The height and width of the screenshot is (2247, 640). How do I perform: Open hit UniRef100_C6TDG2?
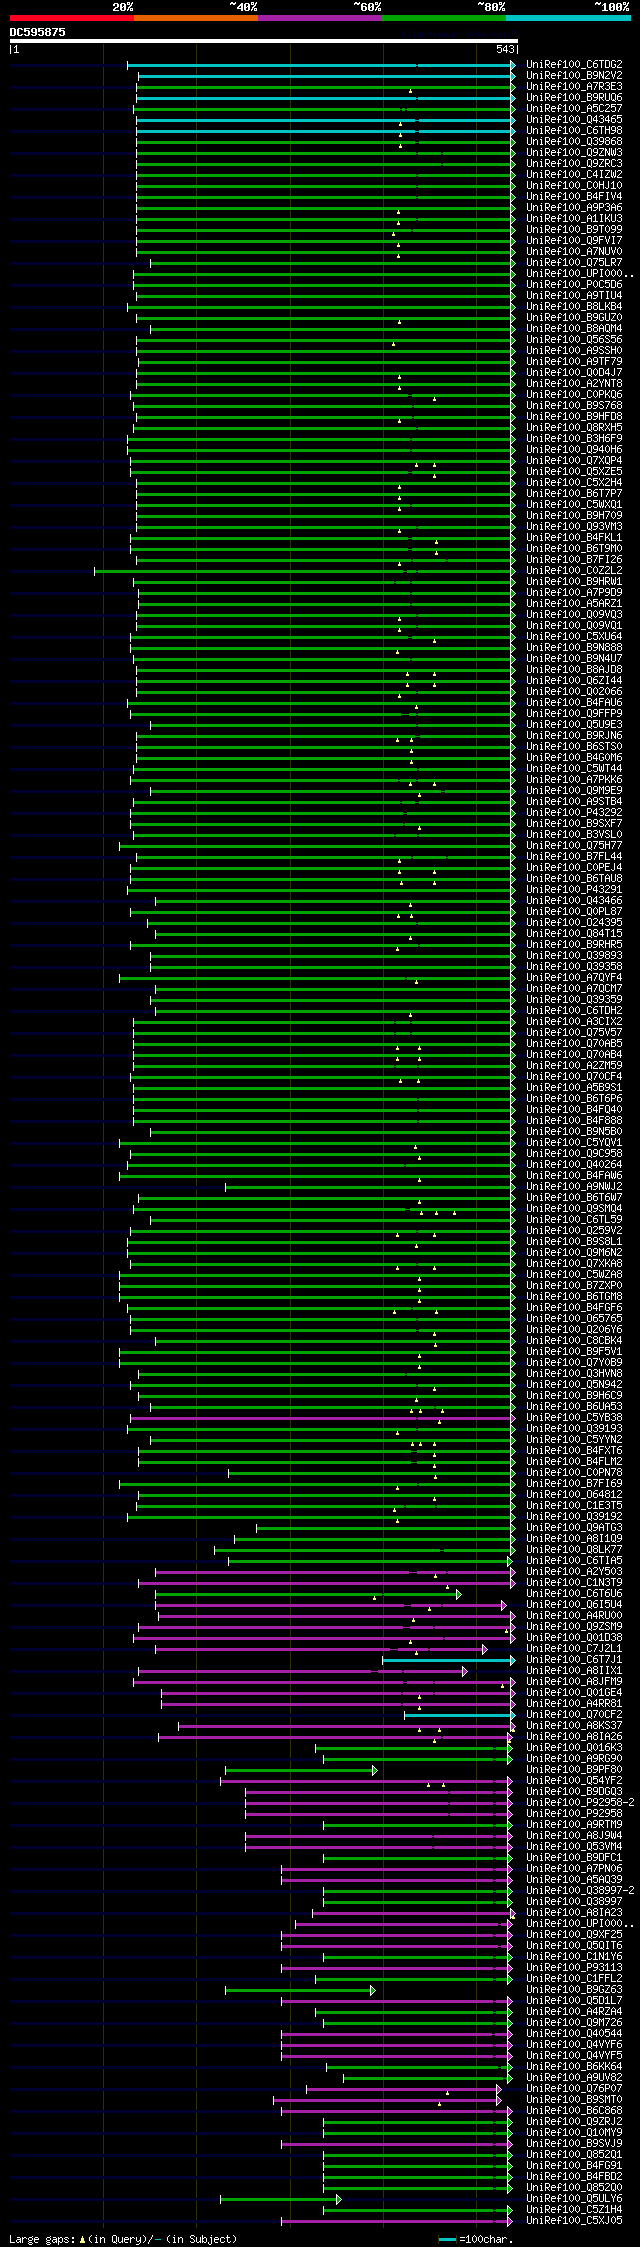pyautogui.click(x=574, y=65)
